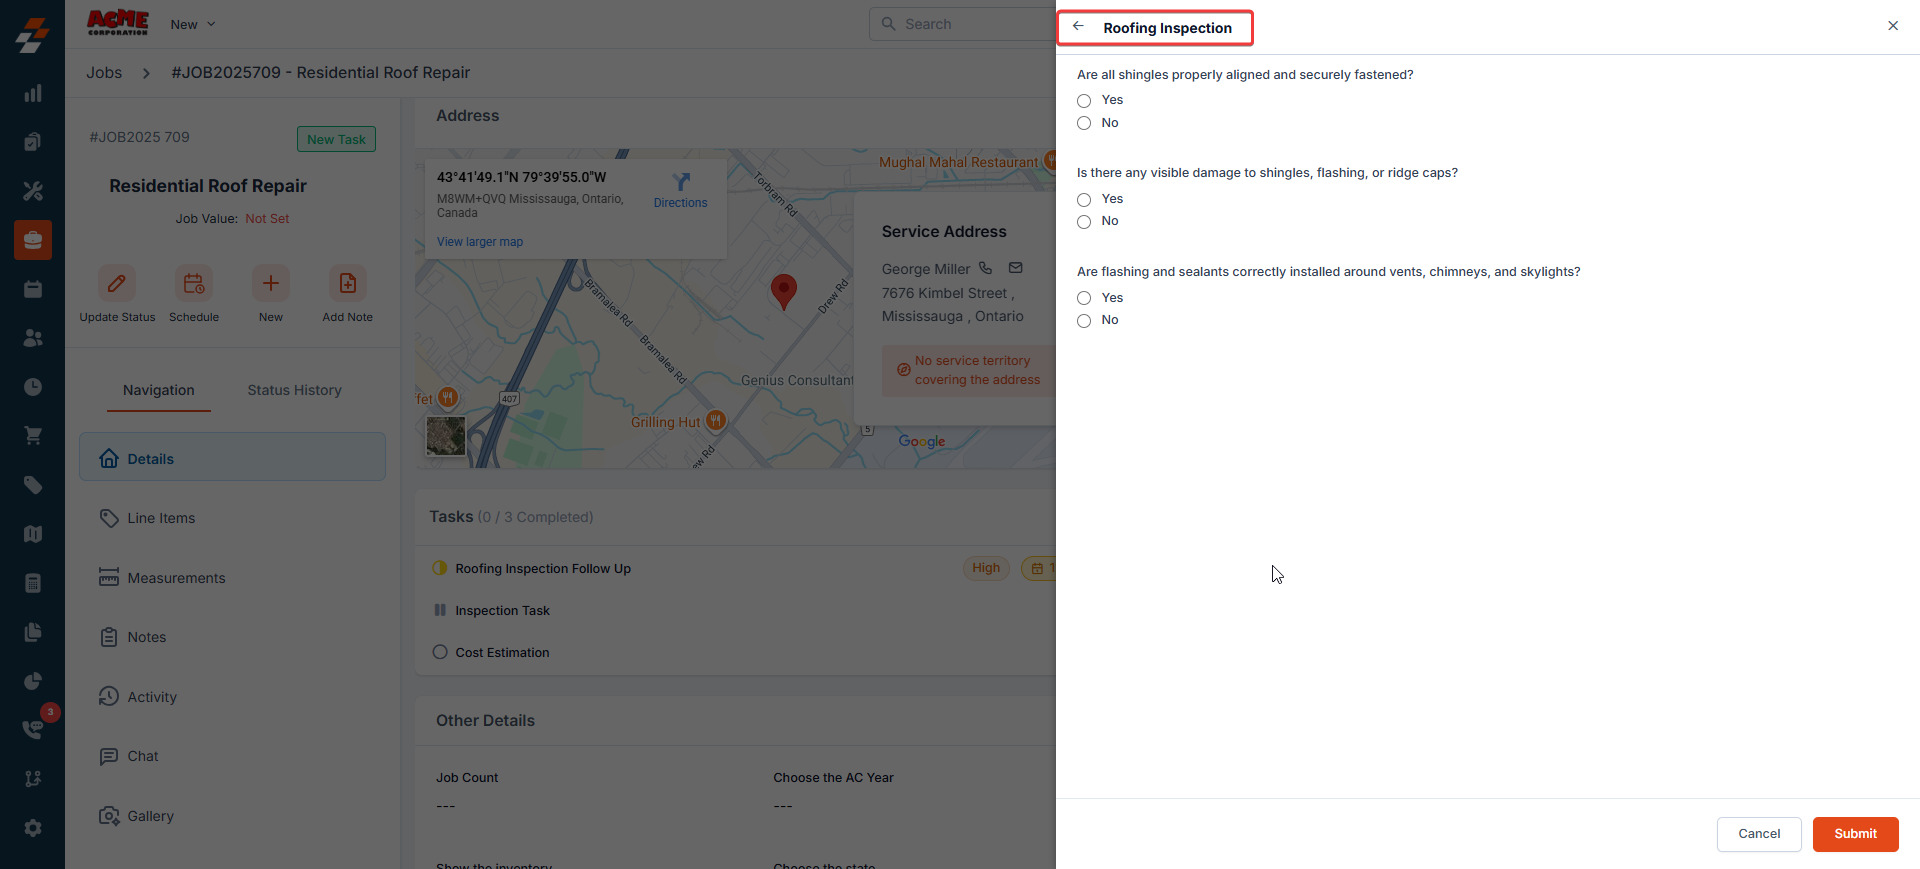Open View larger map link
Image resolution: width=1920 pixels, height=869 pixels.
(480, 242)
